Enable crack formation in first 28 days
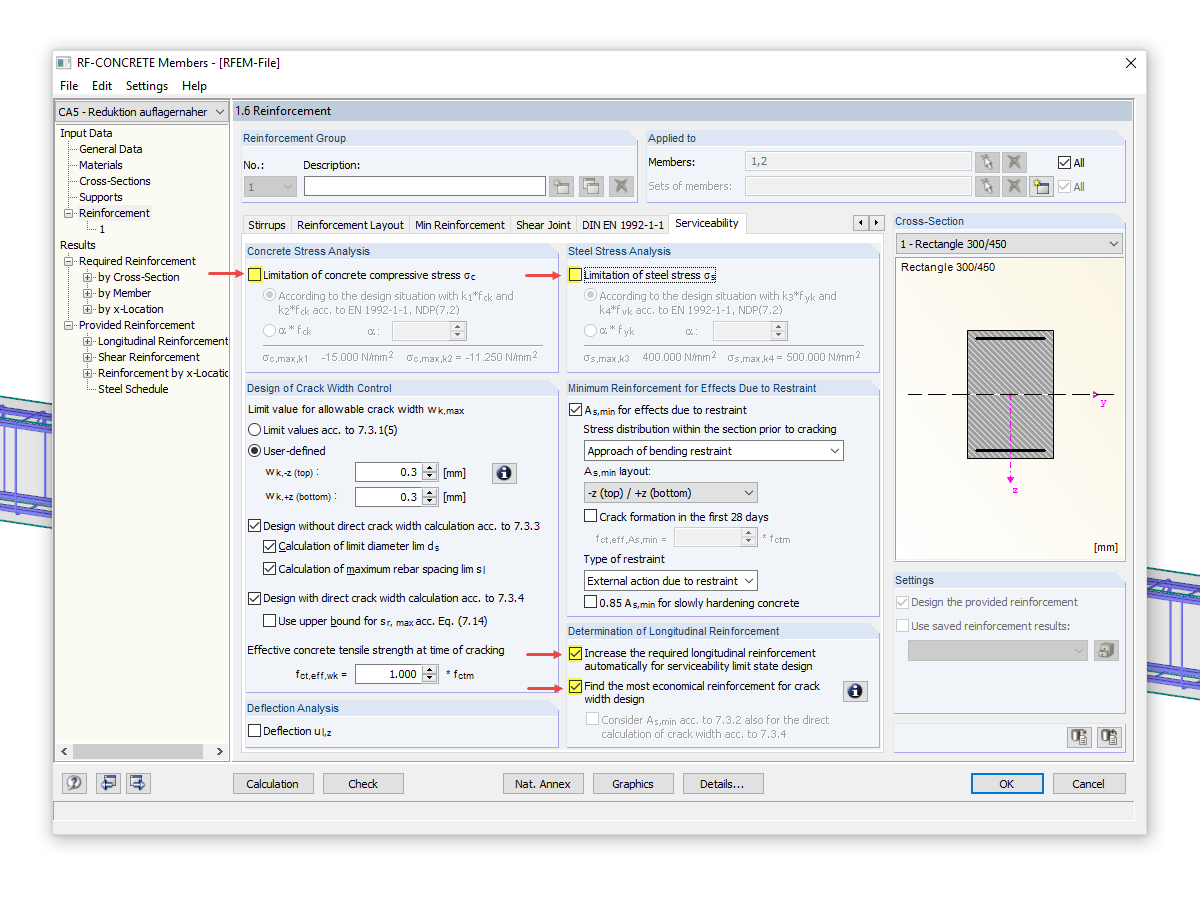 point(590,517)
